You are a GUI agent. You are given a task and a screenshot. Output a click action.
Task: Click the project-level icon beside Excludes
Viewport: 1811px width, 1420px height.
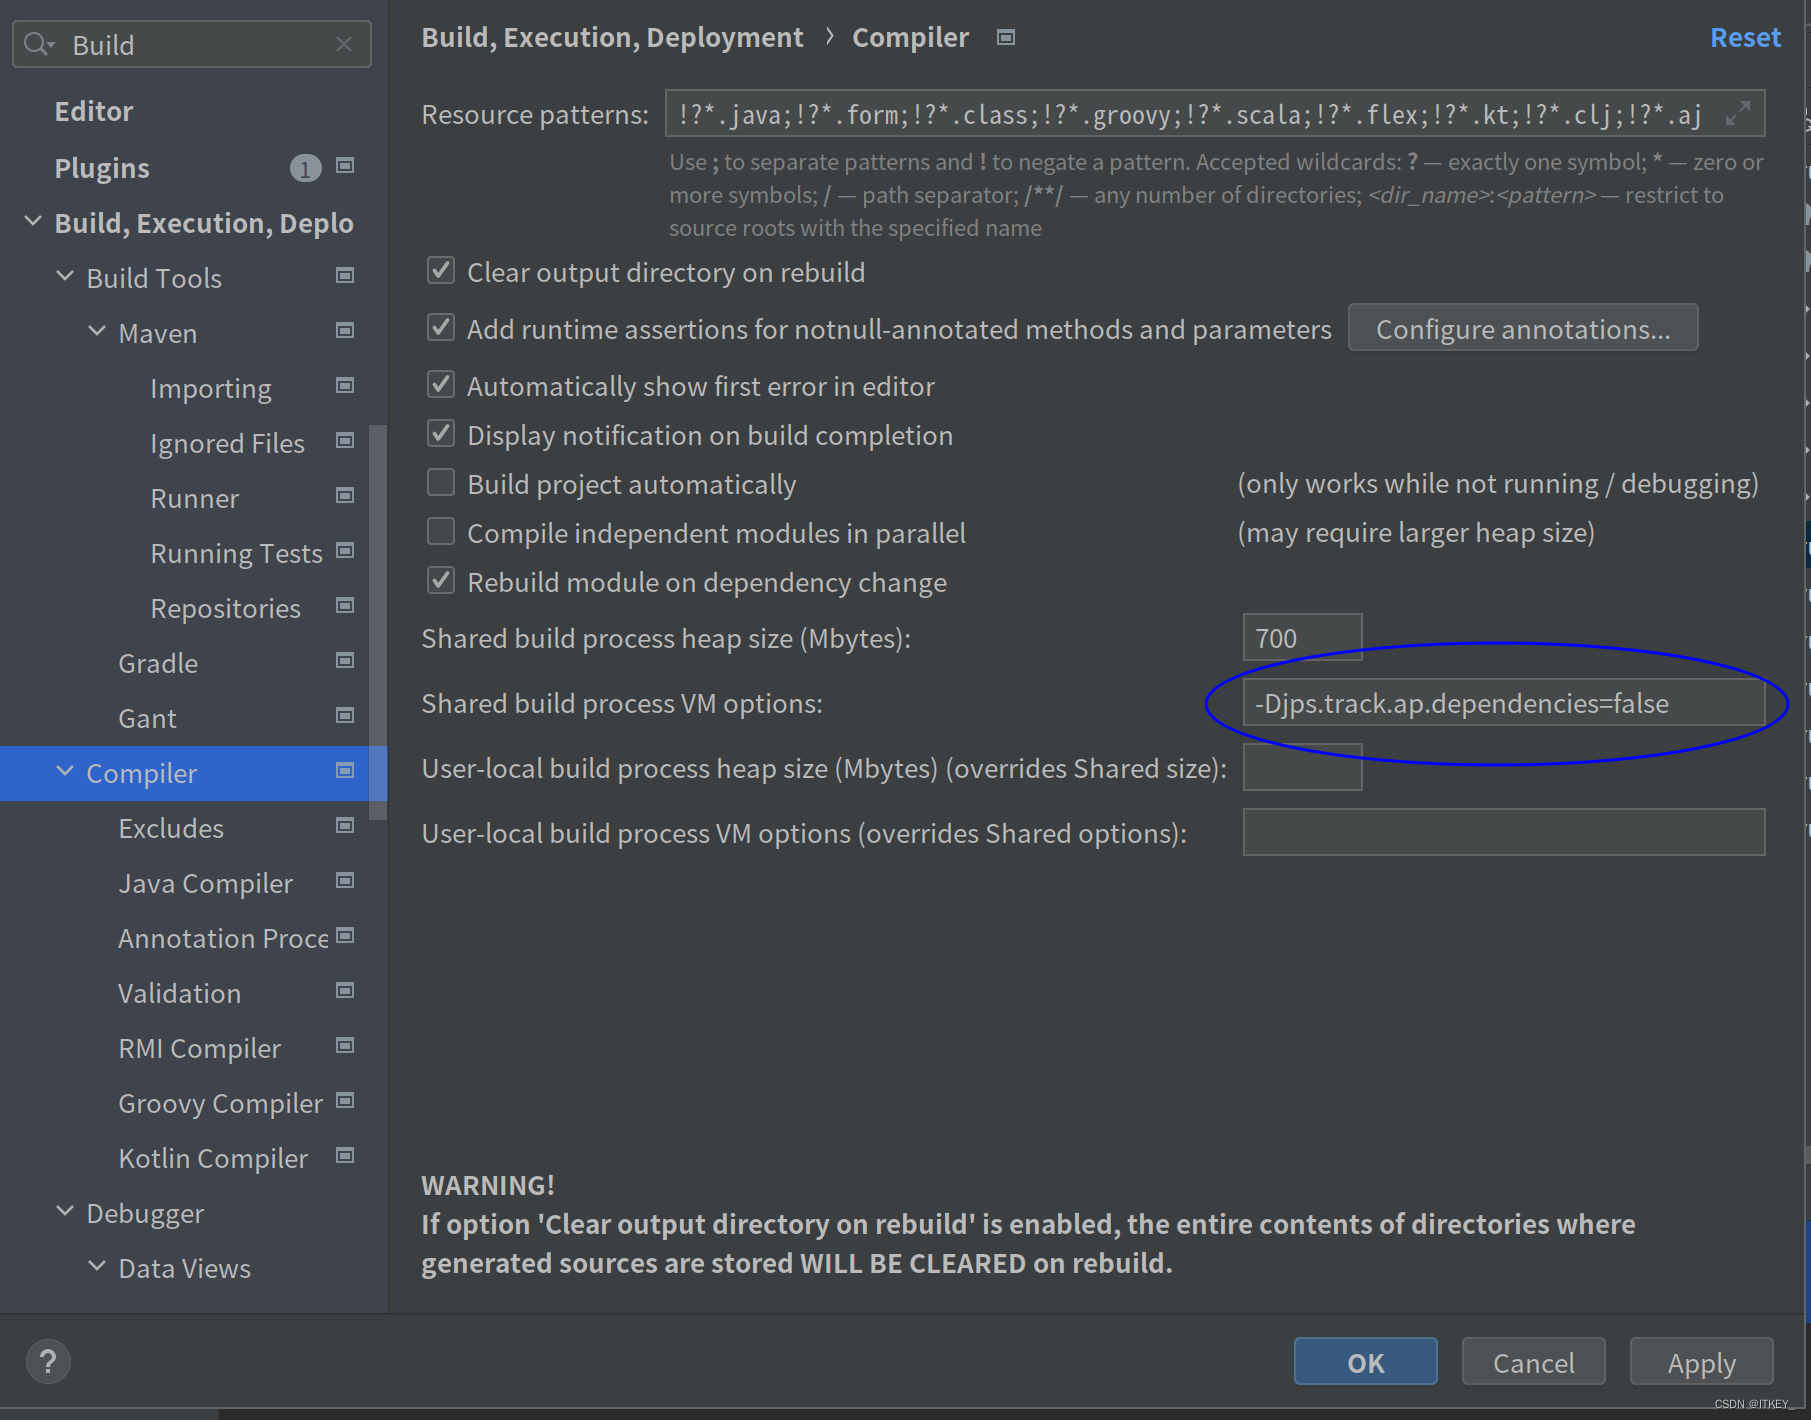coord(345,826)
